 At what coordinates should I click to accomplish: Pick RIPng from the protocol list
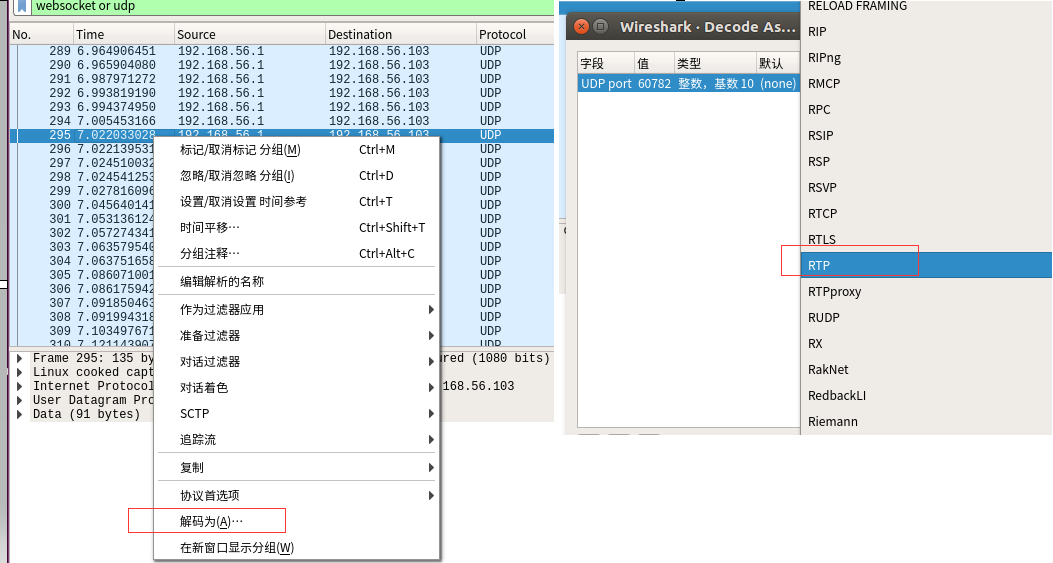tap(926, 58)
